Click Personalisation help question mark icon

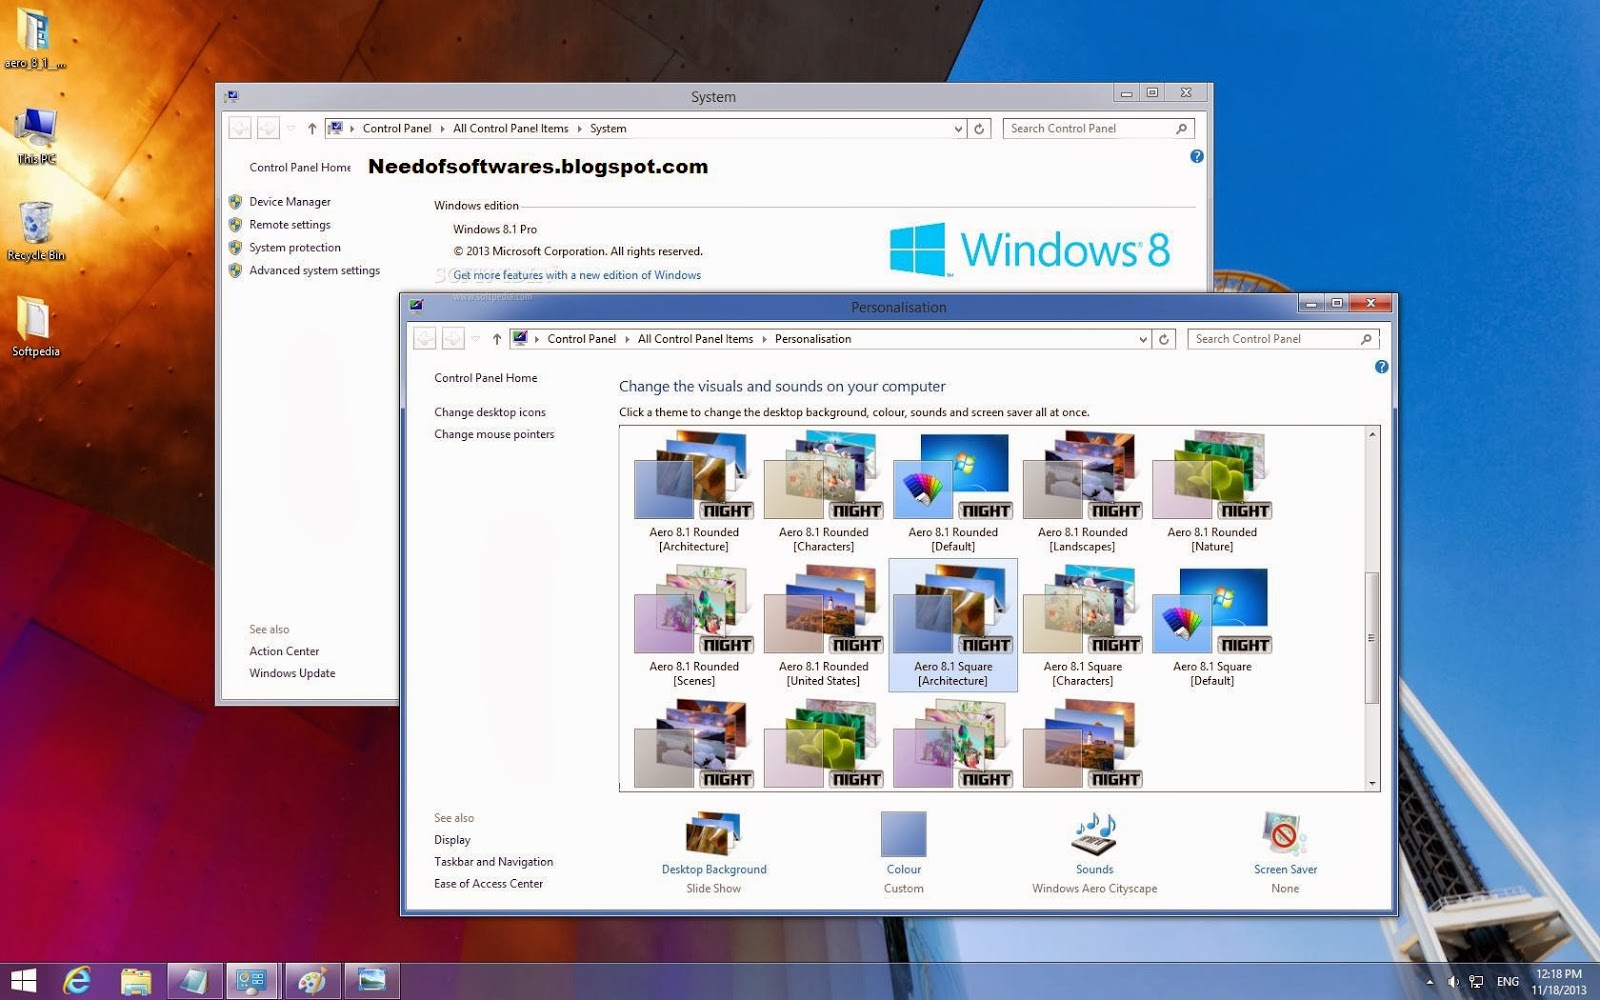(x=1381, y=367)
